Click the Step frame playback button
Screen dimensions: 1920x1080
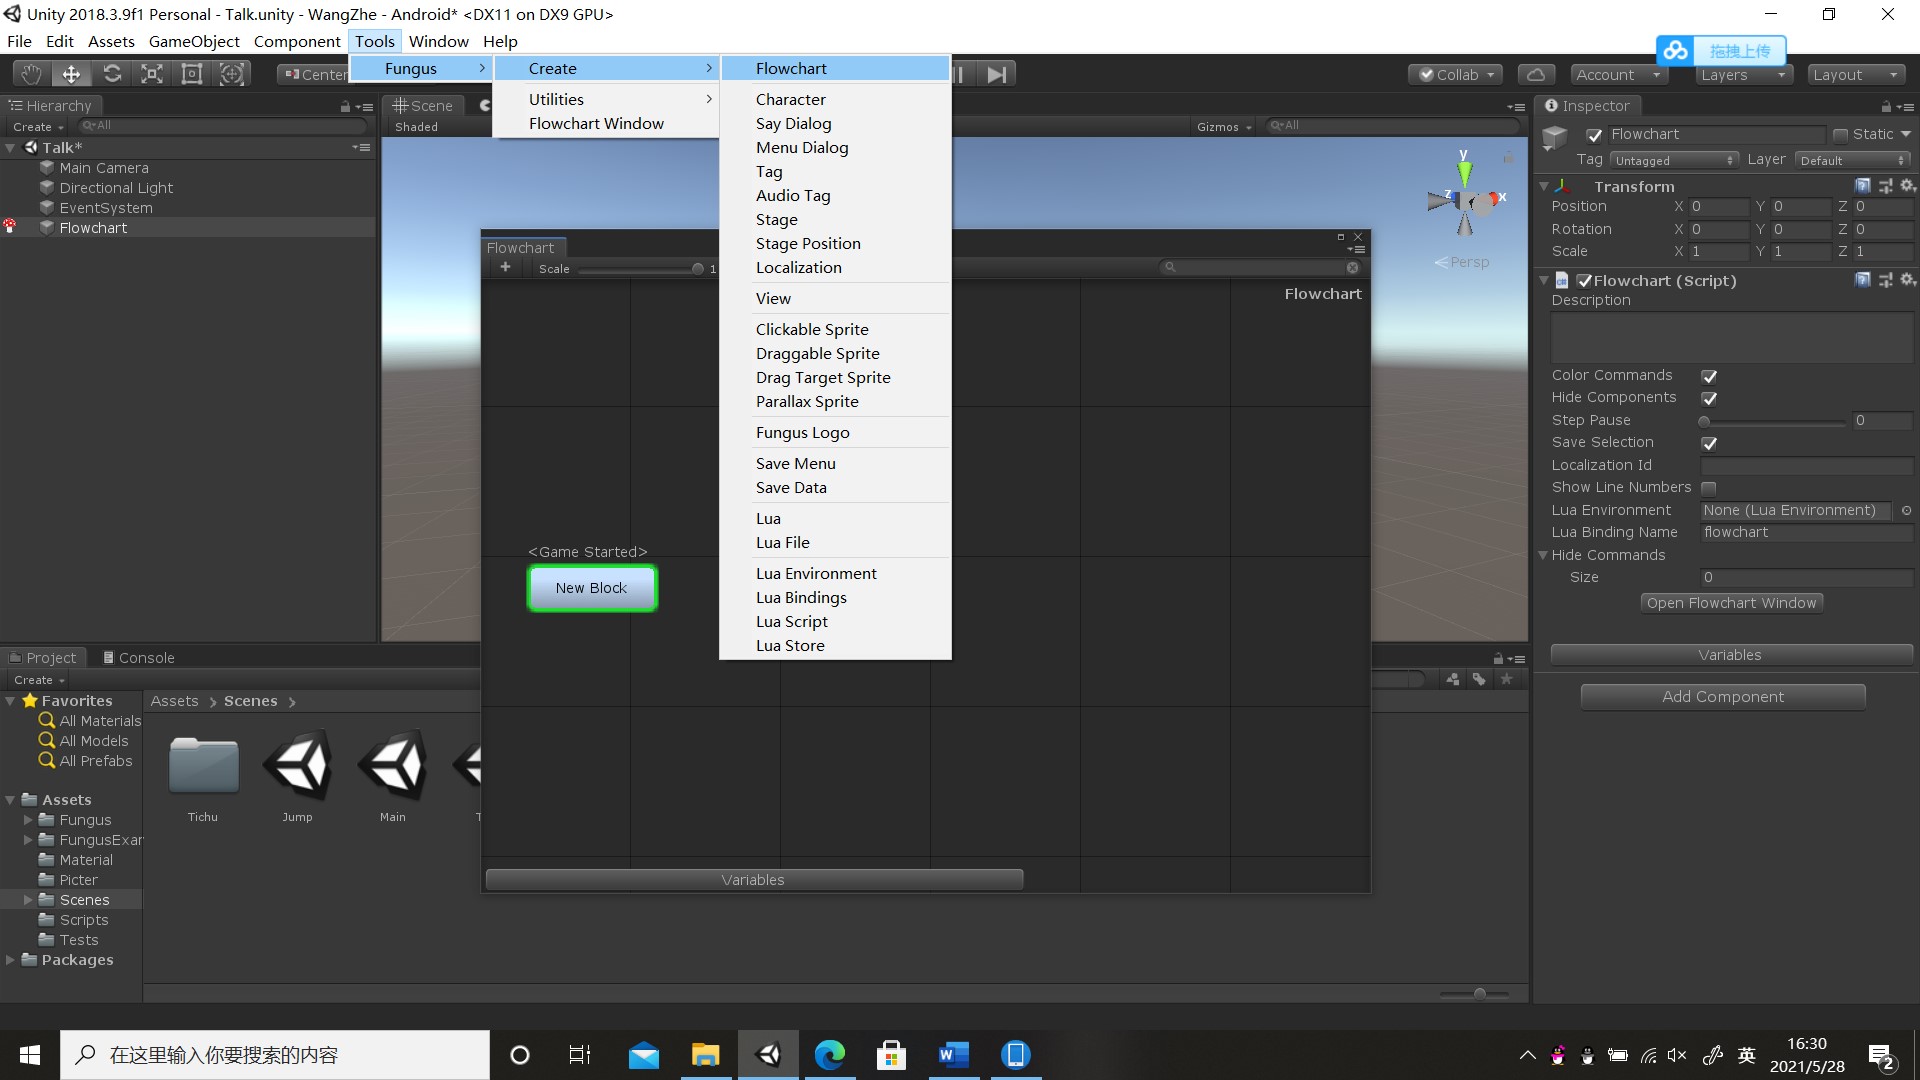(997, 74)
